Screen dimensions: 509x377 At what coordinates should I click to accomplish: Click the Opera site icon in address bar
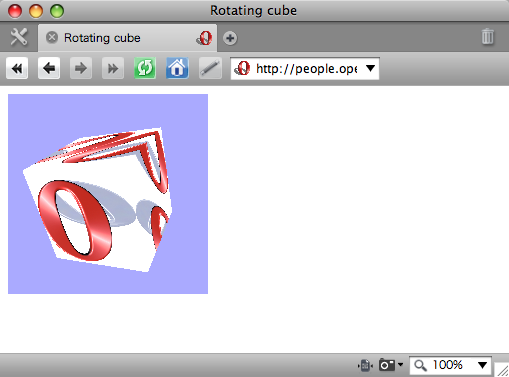coord(242,68)
